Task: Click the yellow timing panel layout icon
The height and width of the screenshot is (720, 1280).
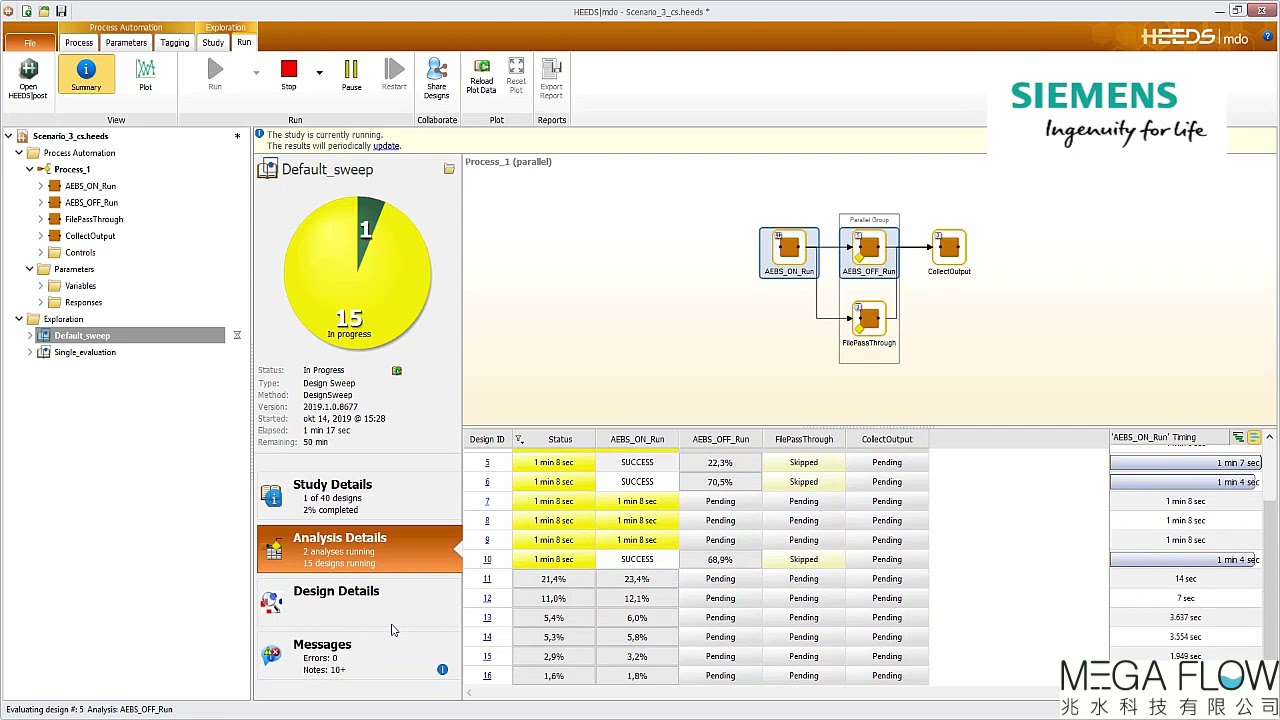Action: click(x=1254, y=437)
